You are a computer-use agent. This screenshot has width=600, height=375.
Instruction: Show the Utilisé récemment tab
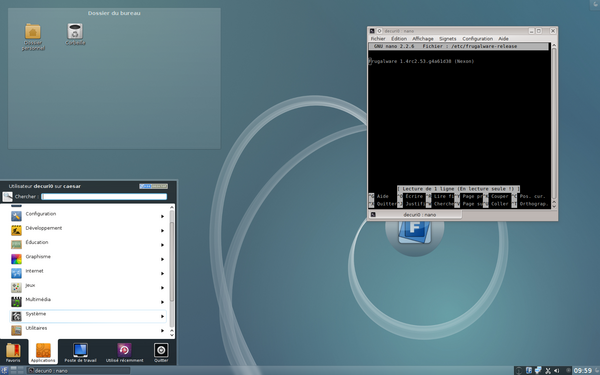(x=124, y=352)
